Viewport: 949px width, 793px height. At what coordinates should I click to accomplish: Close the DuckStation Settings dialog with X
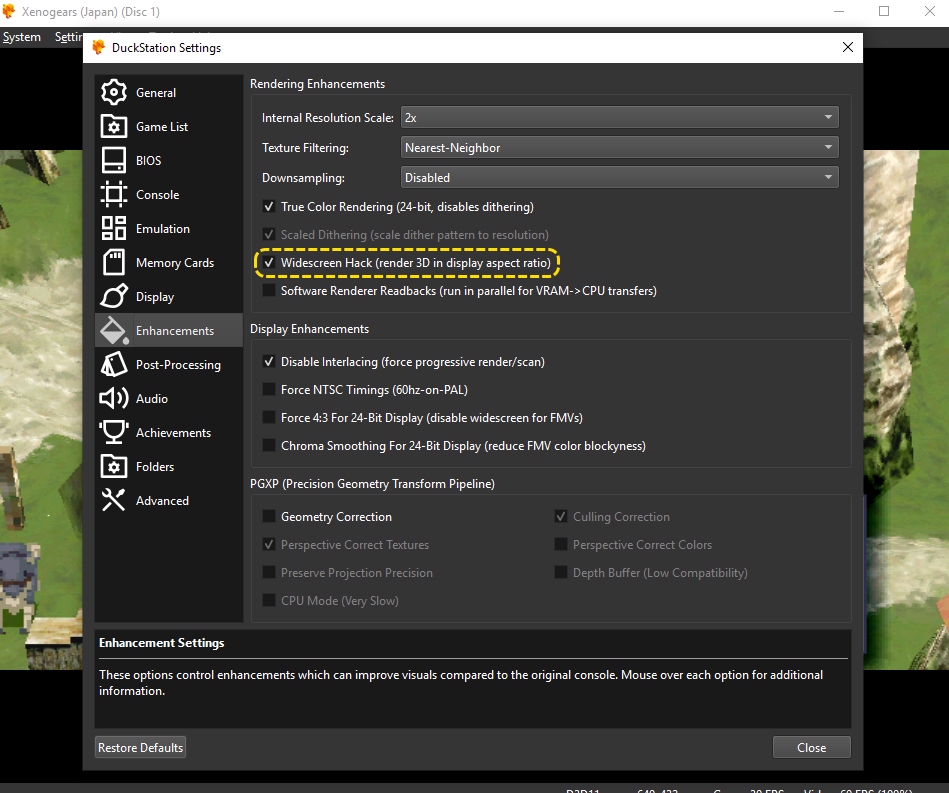pyautogui.click(x=848, y=47)
